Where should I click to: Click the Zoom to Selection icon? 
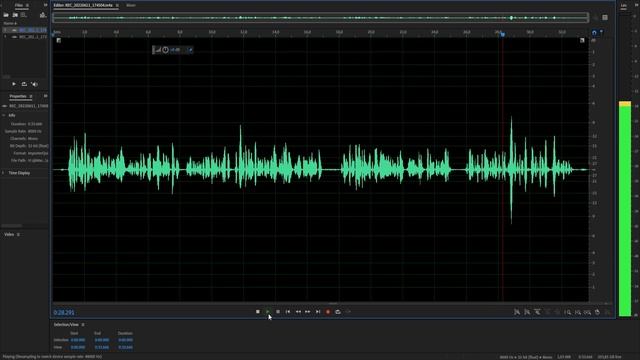pyautogui.click(x=587, y=312)
